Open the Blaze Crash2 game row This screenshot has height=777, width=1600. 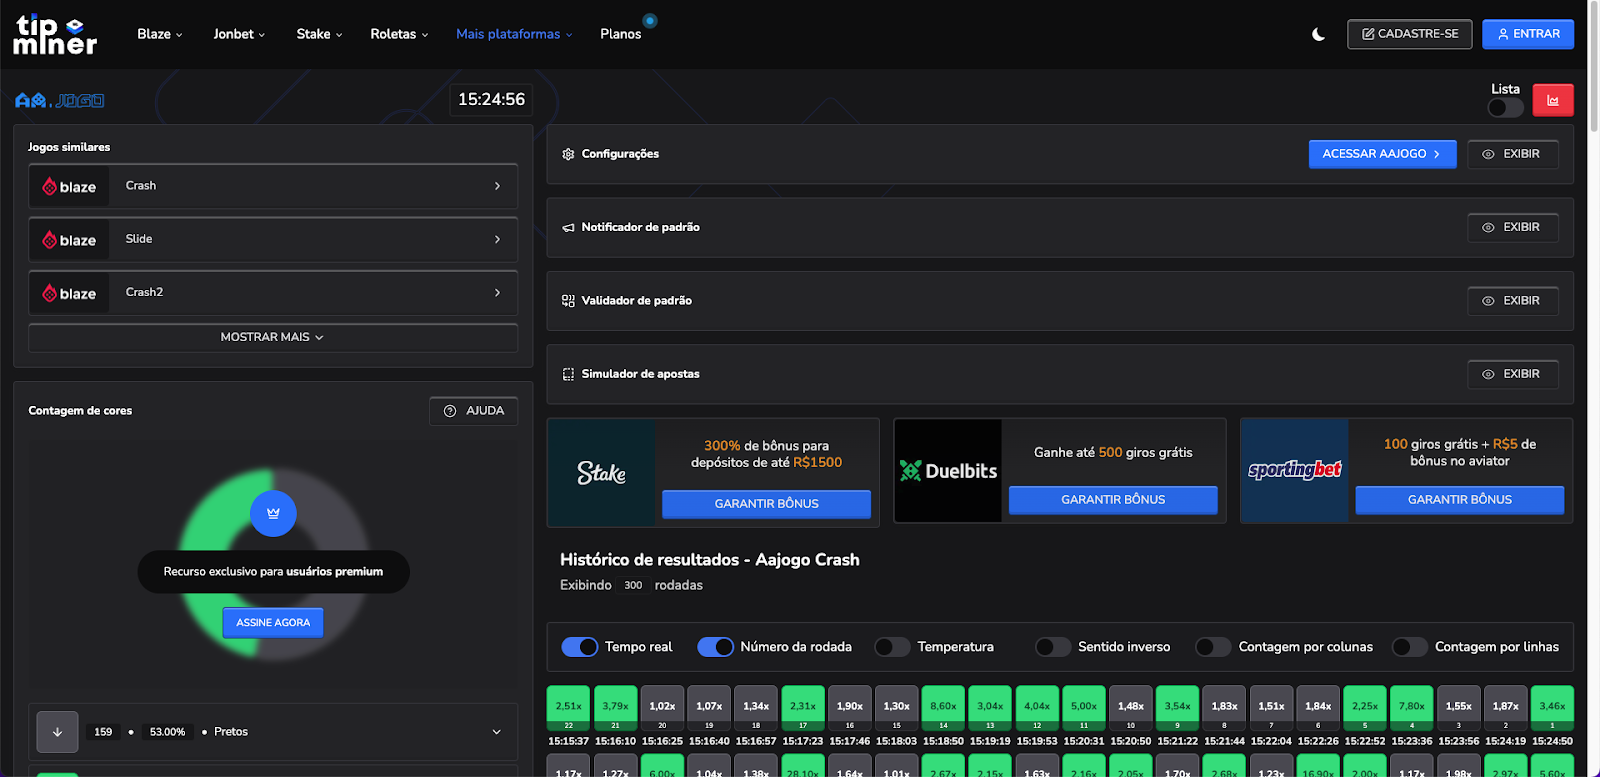pyautogui.click(x=273, y=293)
